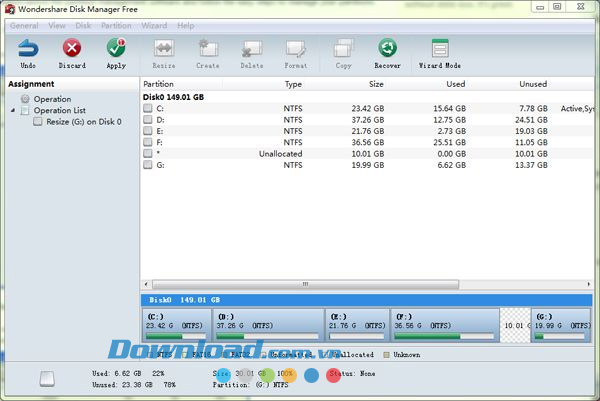Viewport: 600px width, 401px height.
Task: Click the Partition: (G:) NTFS status entry
Action: tap(250, 385)
